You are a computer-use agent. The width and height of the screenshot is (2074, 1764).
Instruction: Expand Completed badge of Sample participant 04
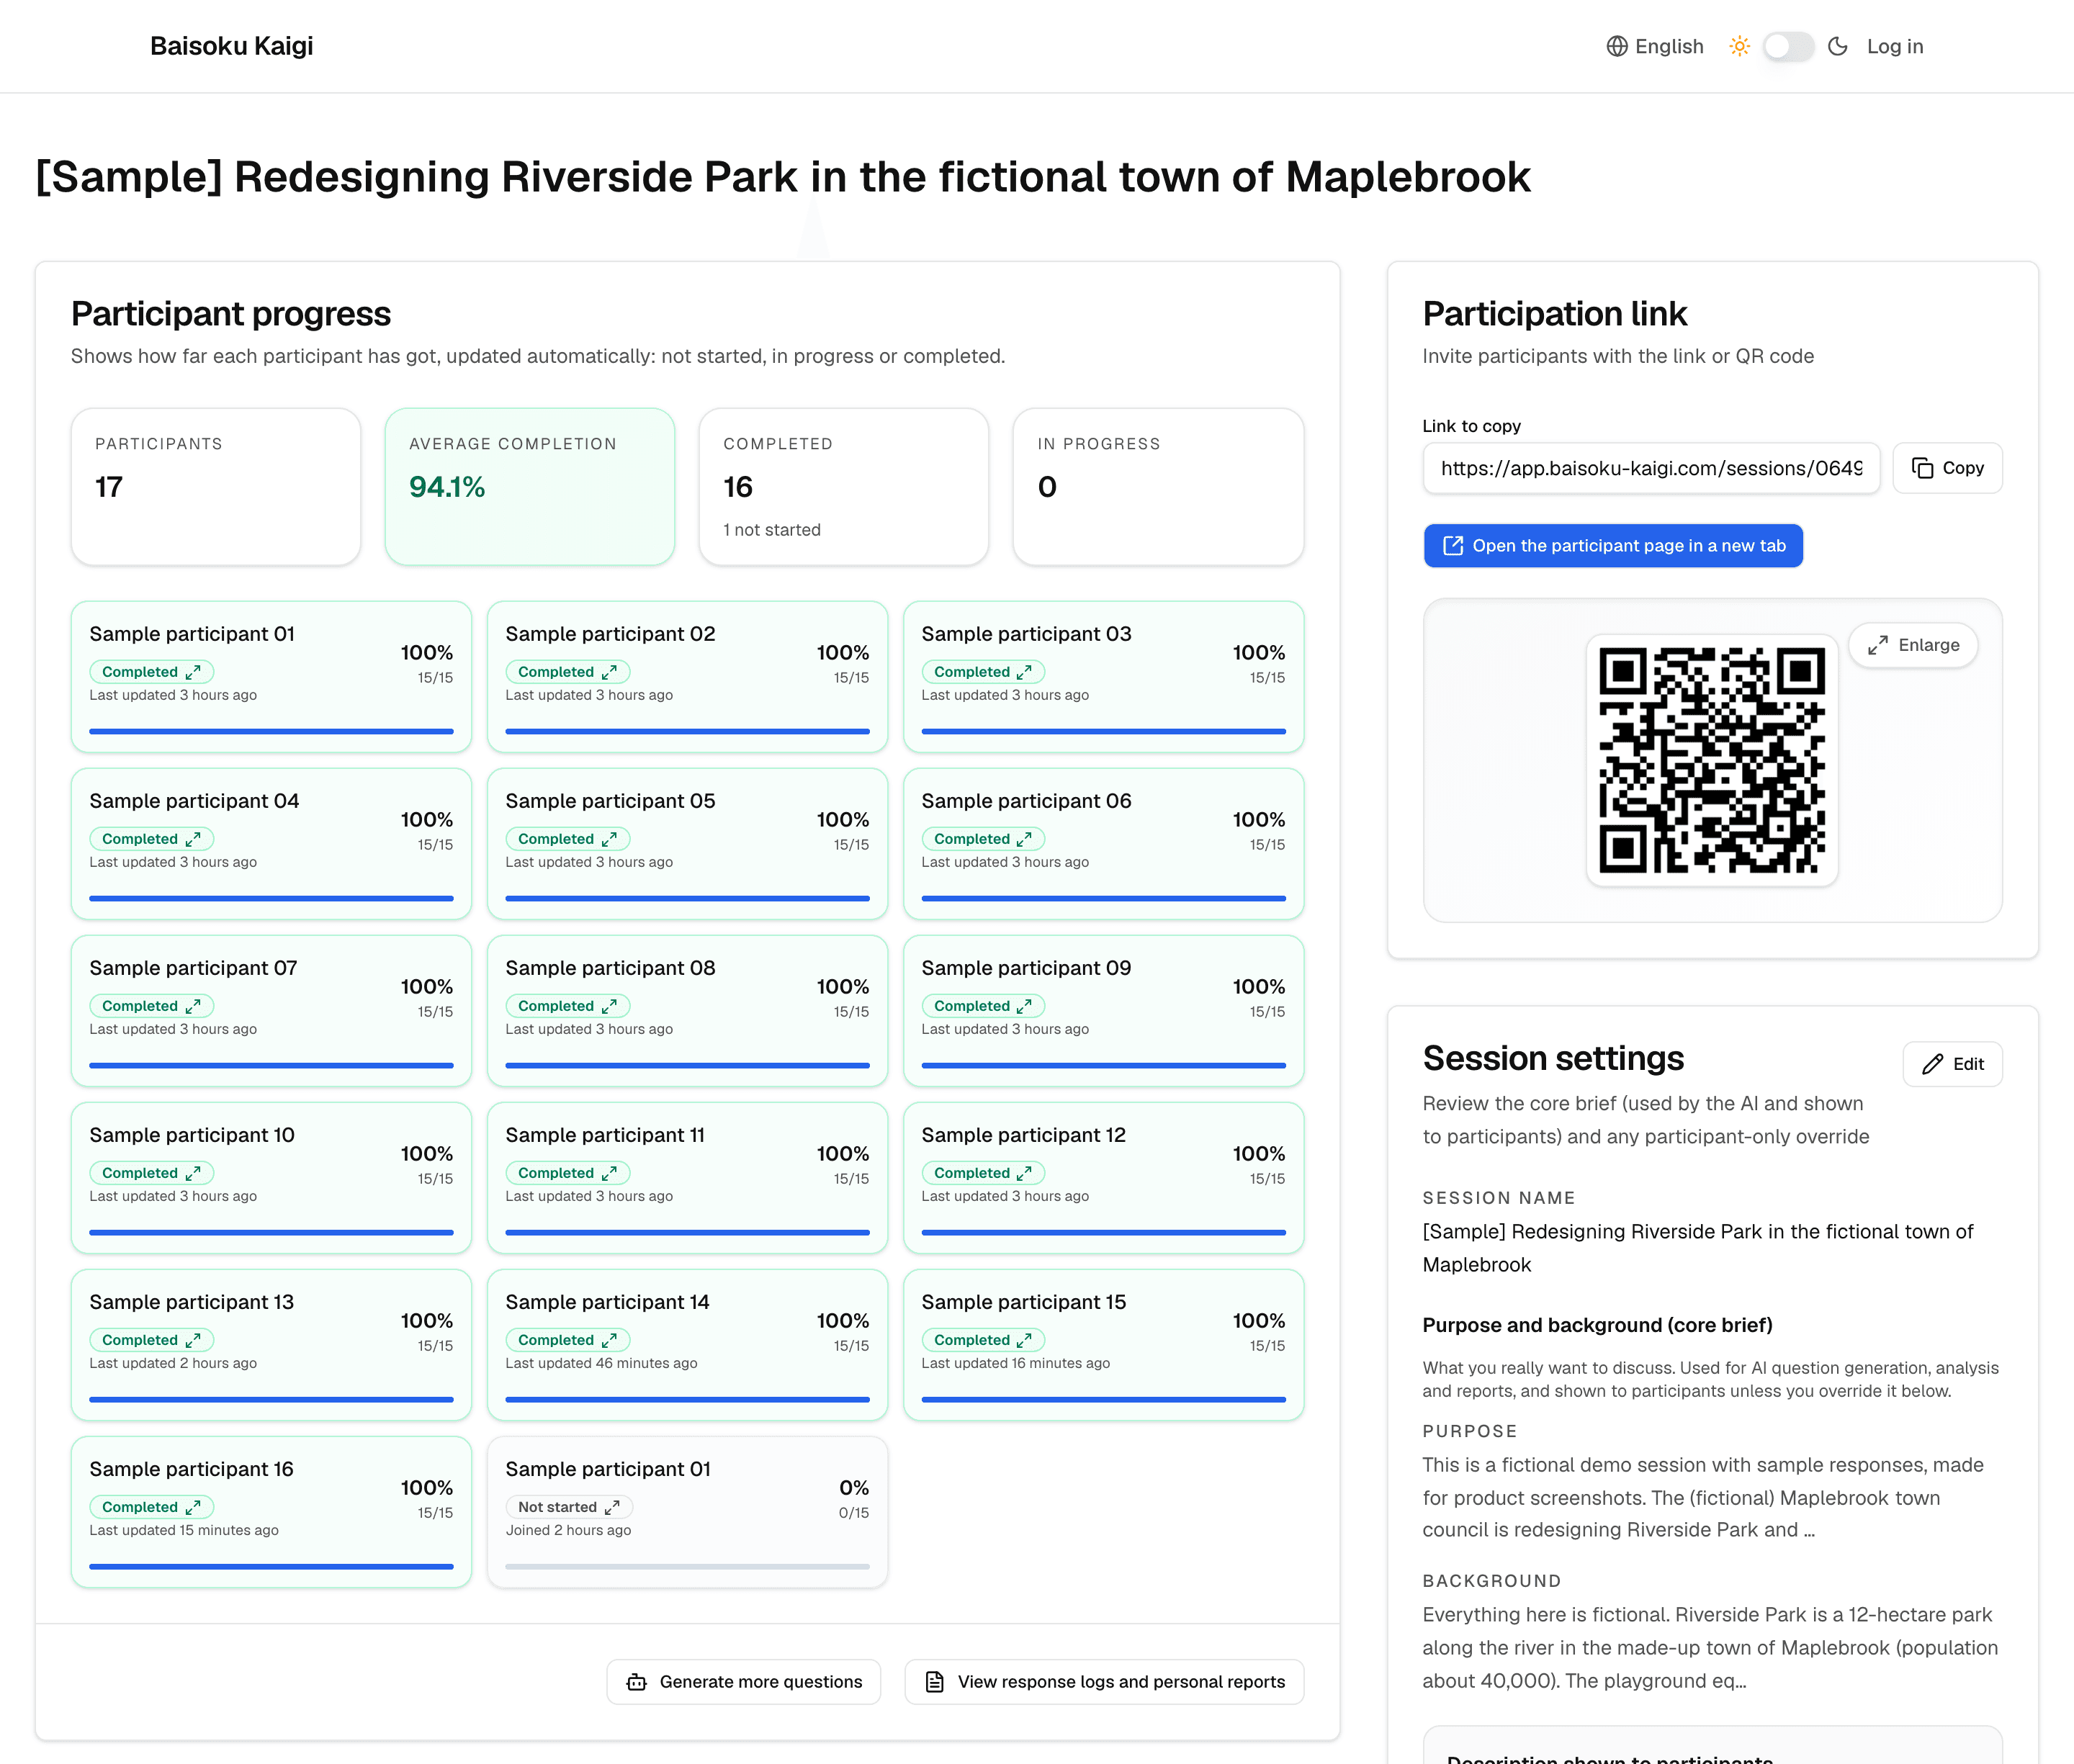point(151,839)
